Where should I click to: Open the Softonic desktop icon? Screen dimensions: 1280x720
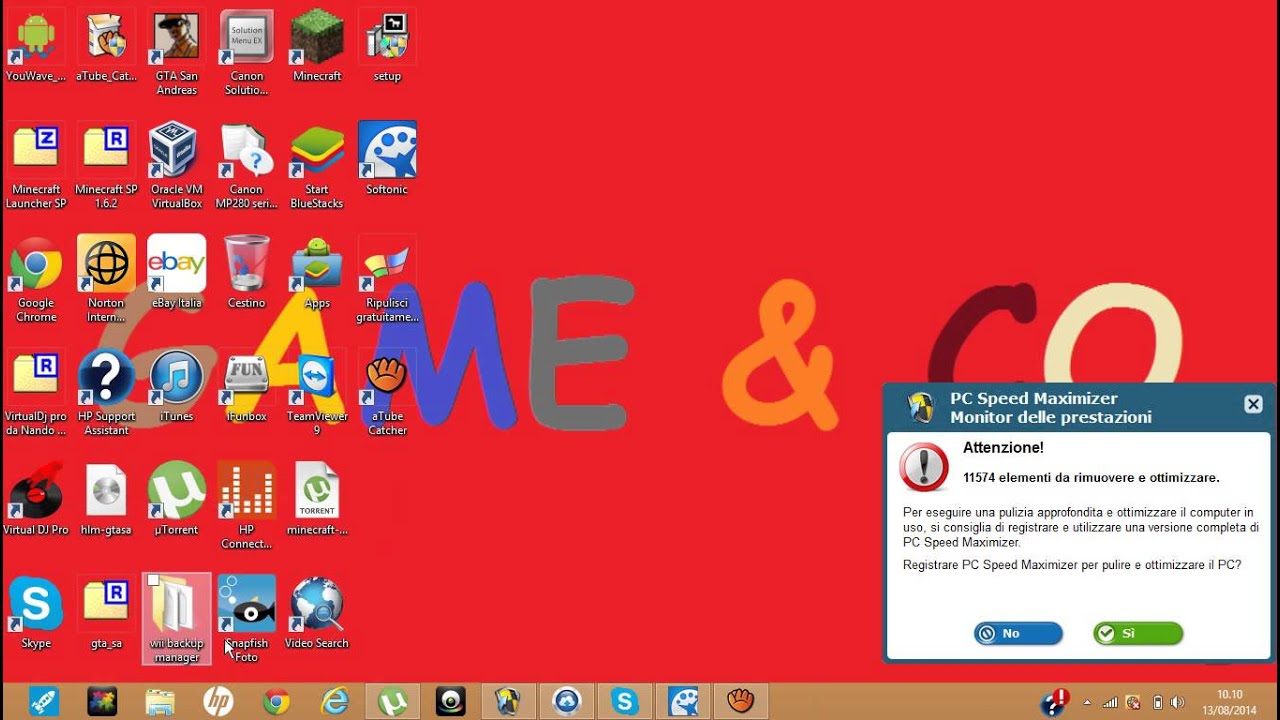387,160
